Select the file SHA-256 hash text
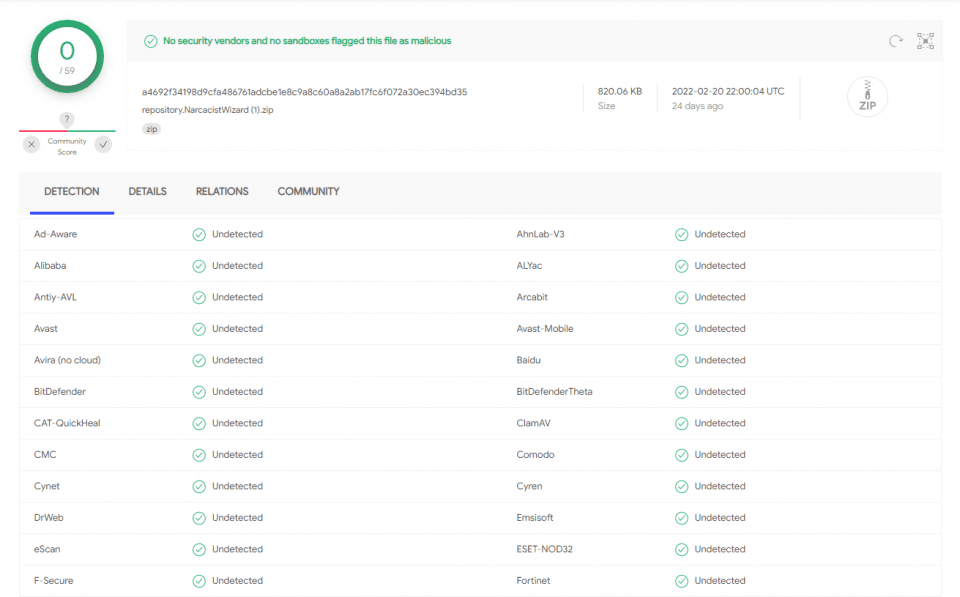 pos(304,92)
